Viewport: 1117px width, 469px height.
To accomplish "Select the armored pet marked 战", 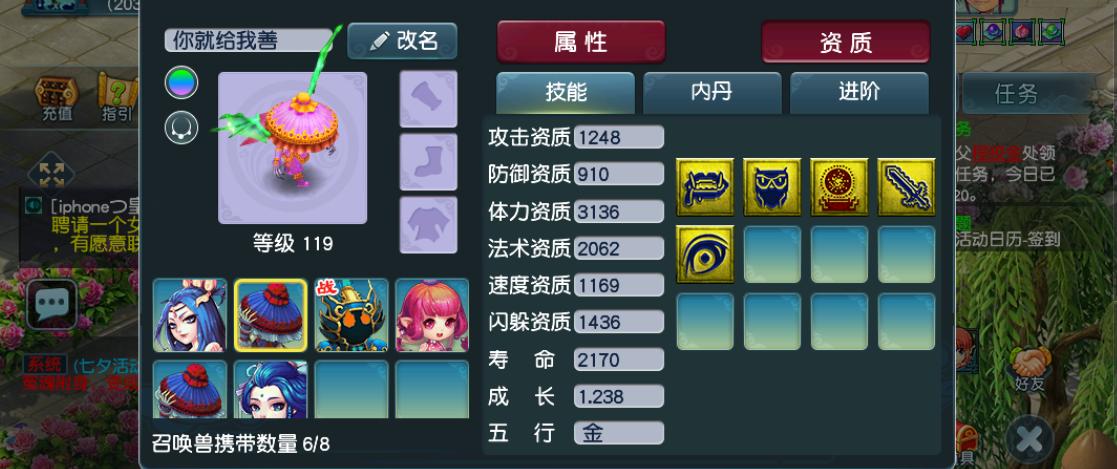I will tap(351, 315).
